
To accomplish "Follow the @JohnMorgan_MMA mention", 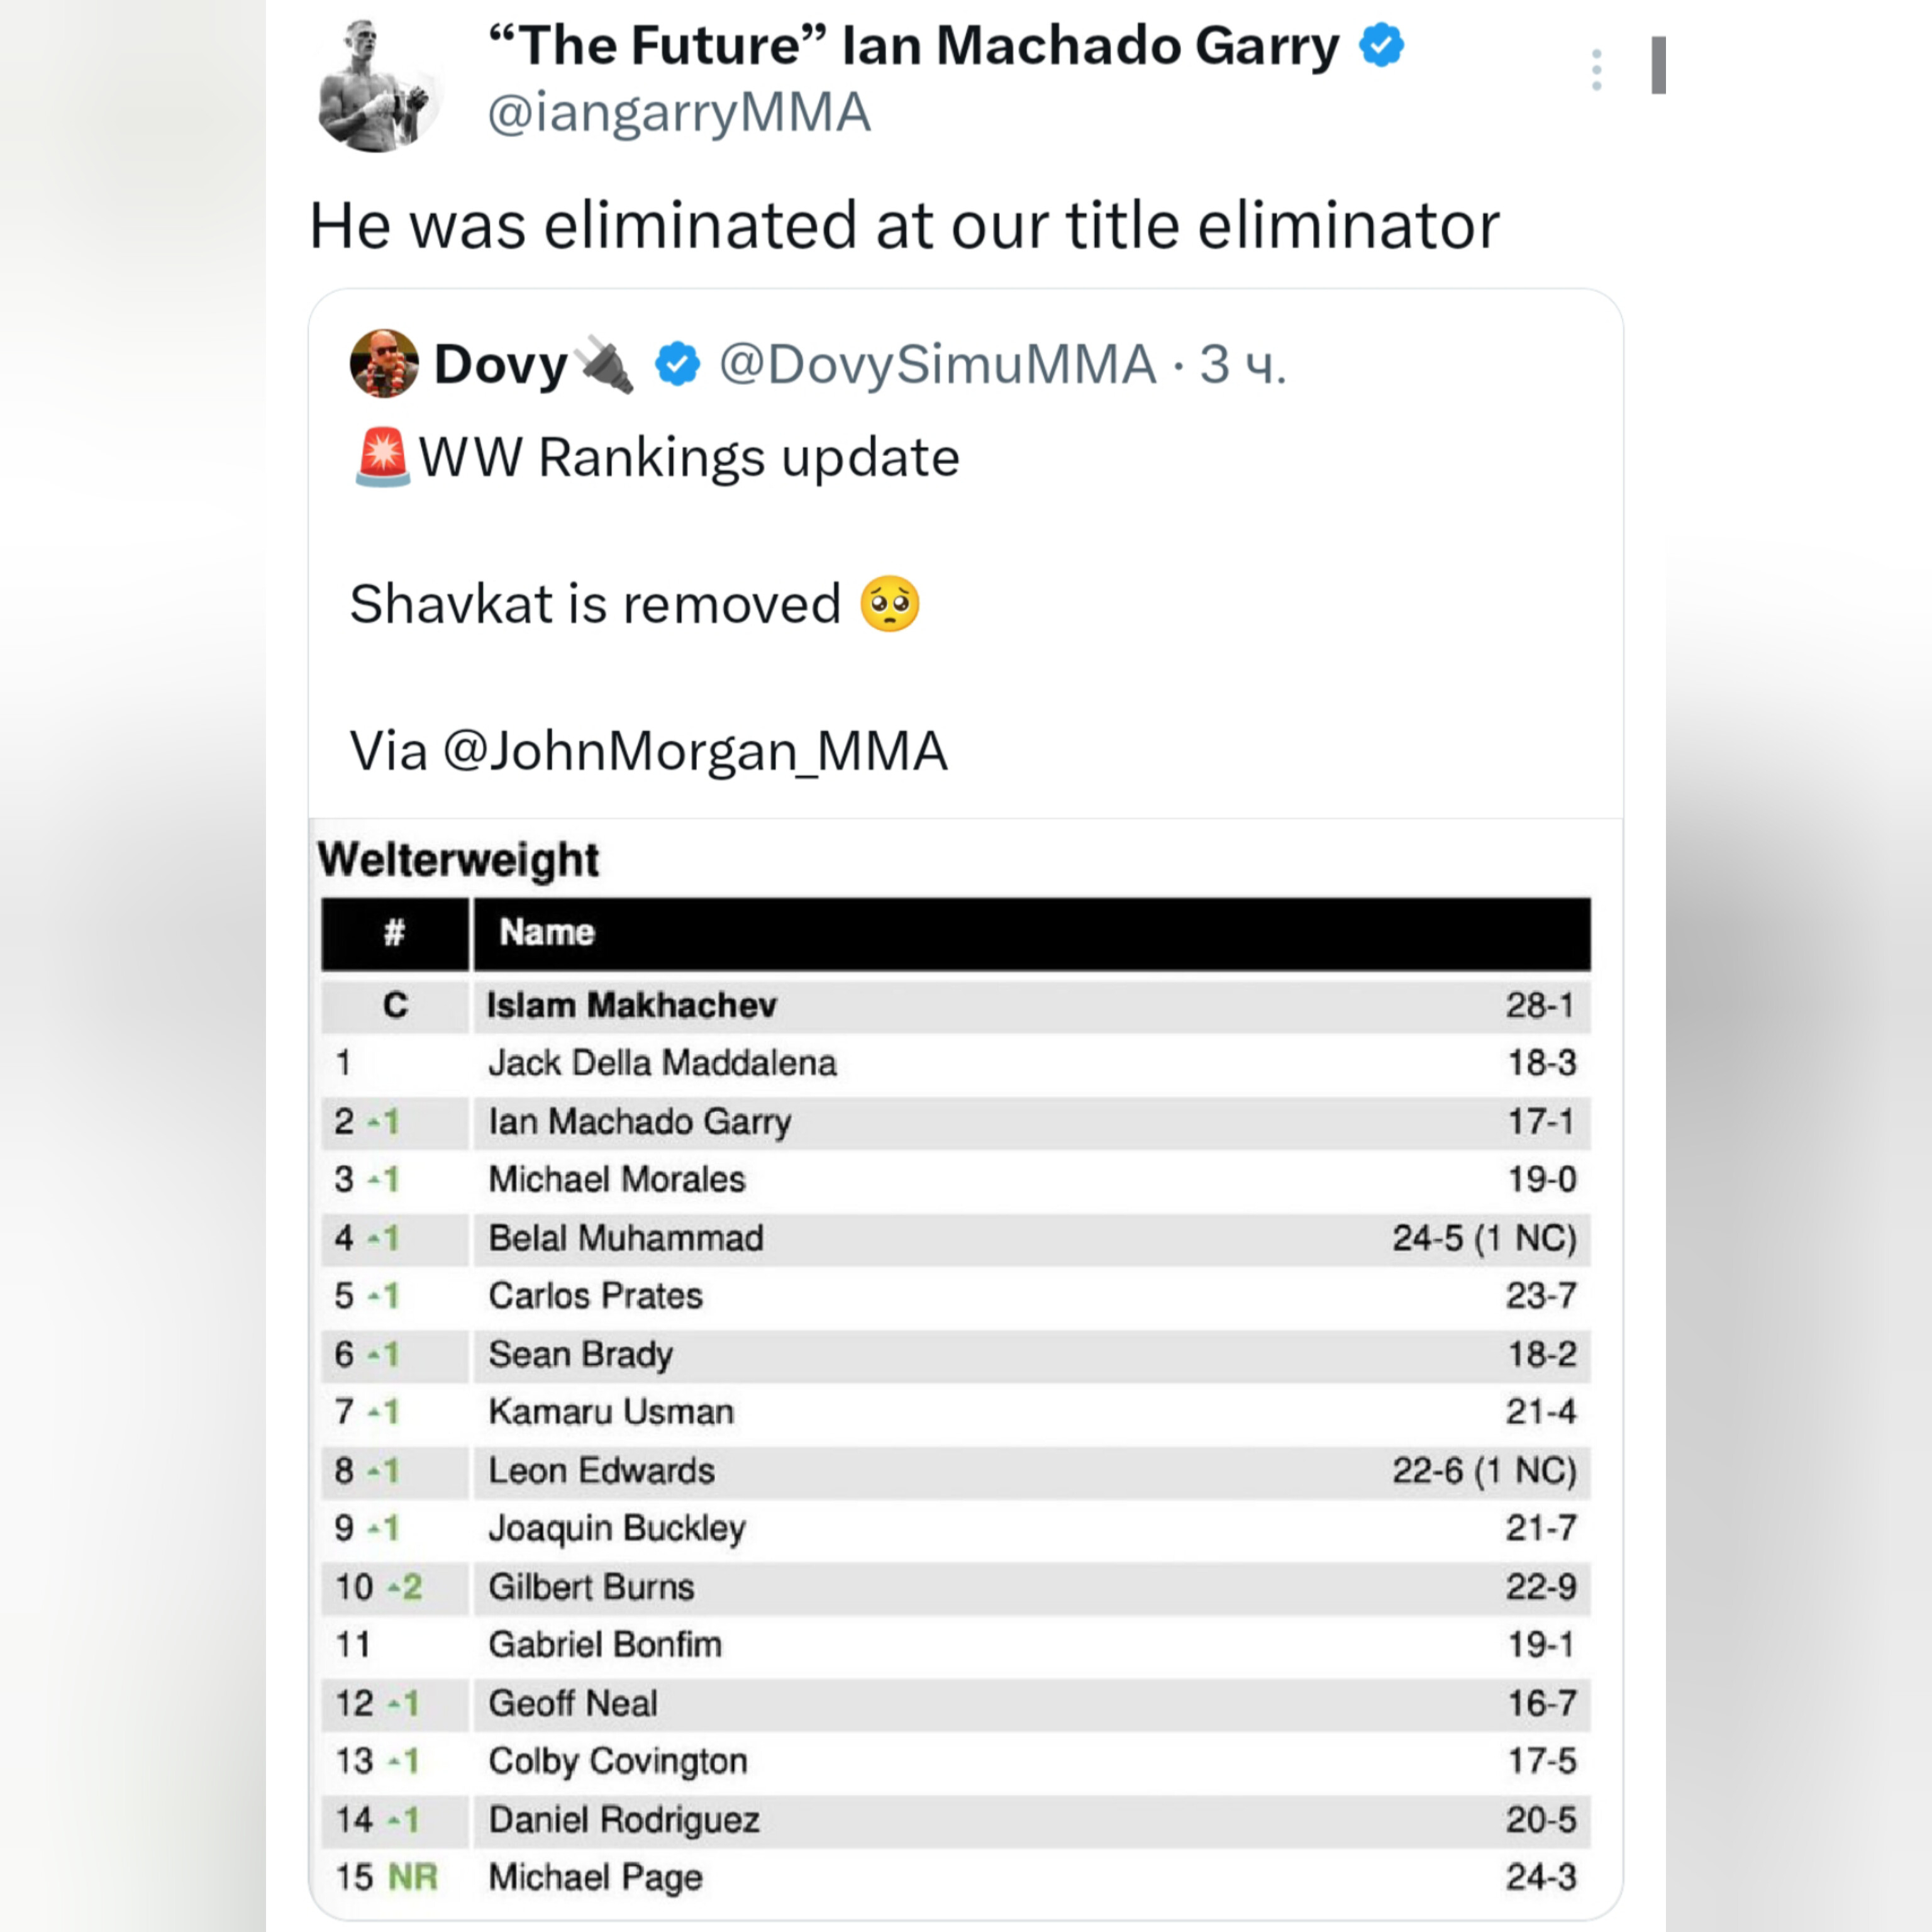I will (x=695, y=751).
